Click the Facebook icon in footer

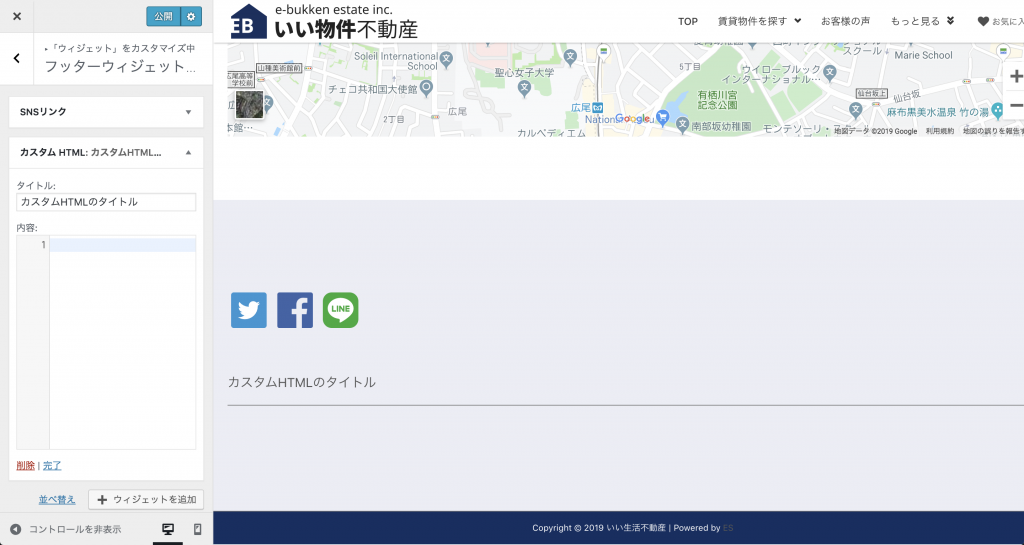tap(295, 310)
